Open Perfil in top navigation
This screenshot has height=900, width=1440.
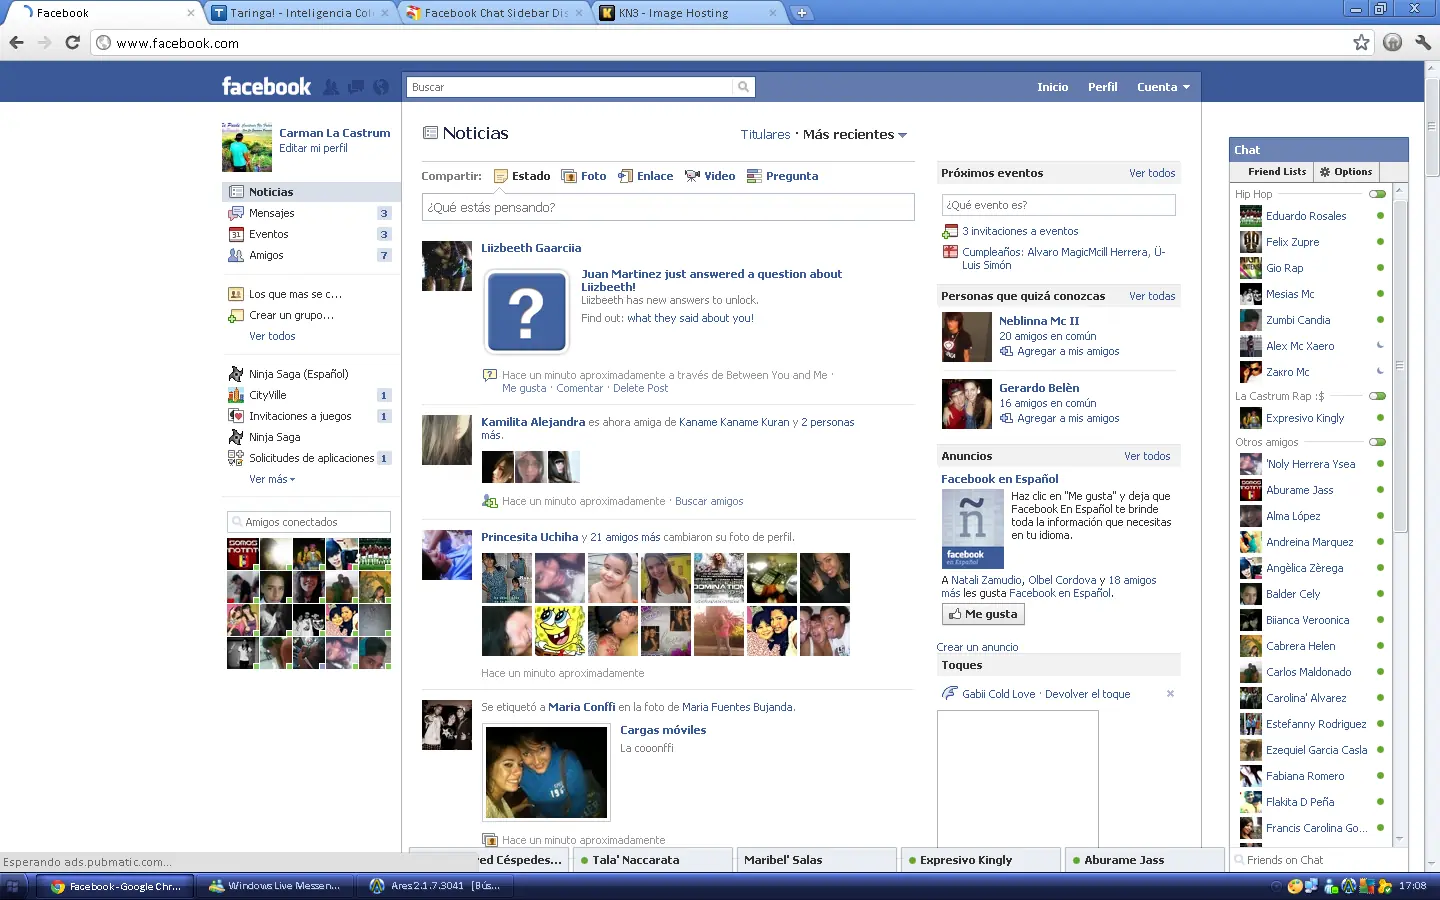(x=1102, y=87)
